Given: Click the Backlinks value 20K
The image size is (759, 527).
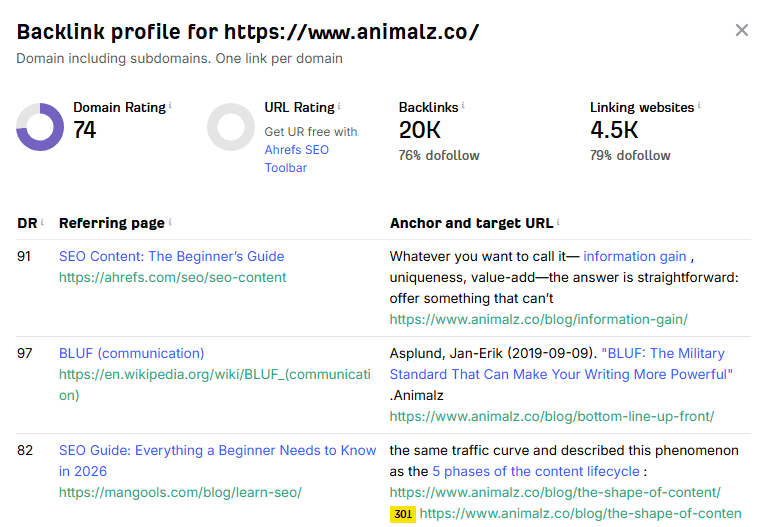Looking at the screenshot, I should pyautogui.click(x=420, y=130).
